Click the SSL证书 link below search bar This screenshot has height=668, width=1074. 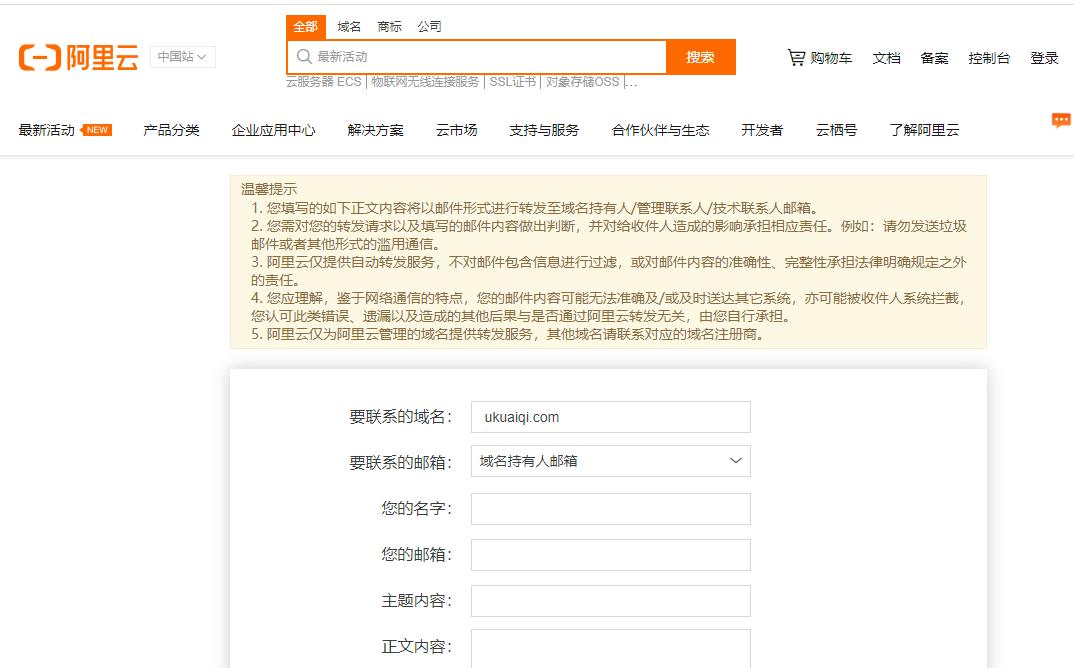click(514, 81)
